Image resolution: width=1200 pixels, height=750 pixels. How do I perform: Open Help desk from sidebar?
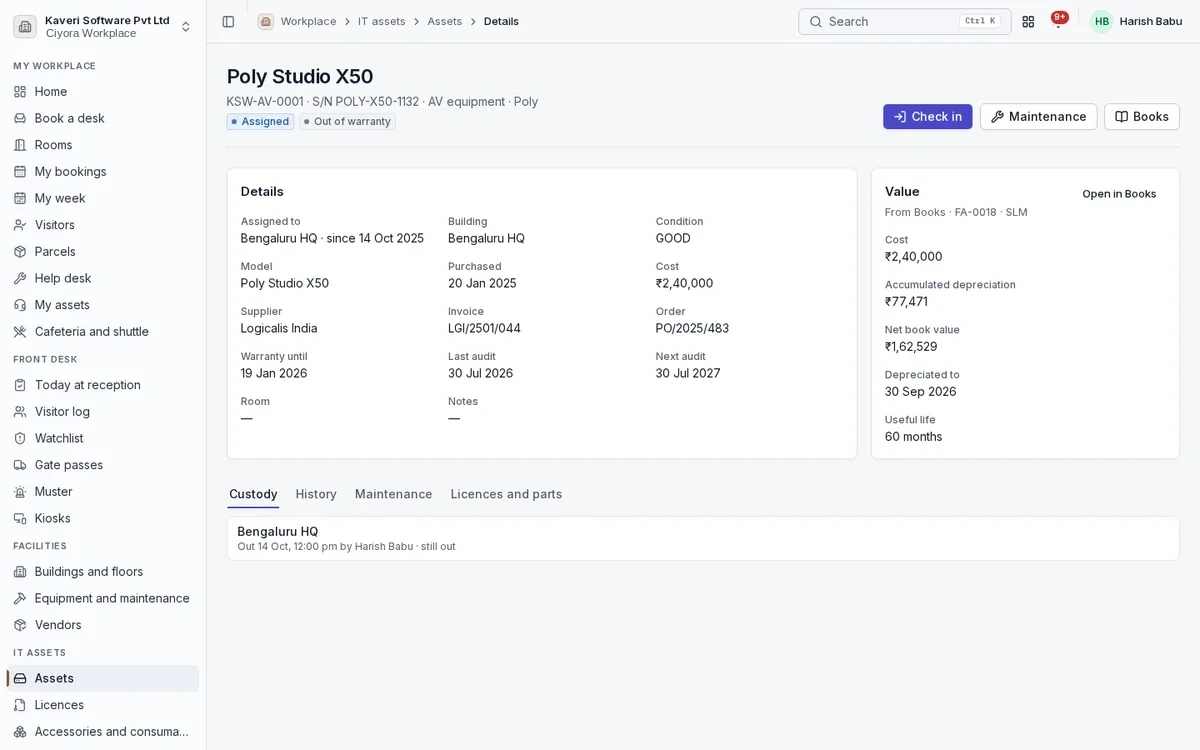tap(102, 278)
